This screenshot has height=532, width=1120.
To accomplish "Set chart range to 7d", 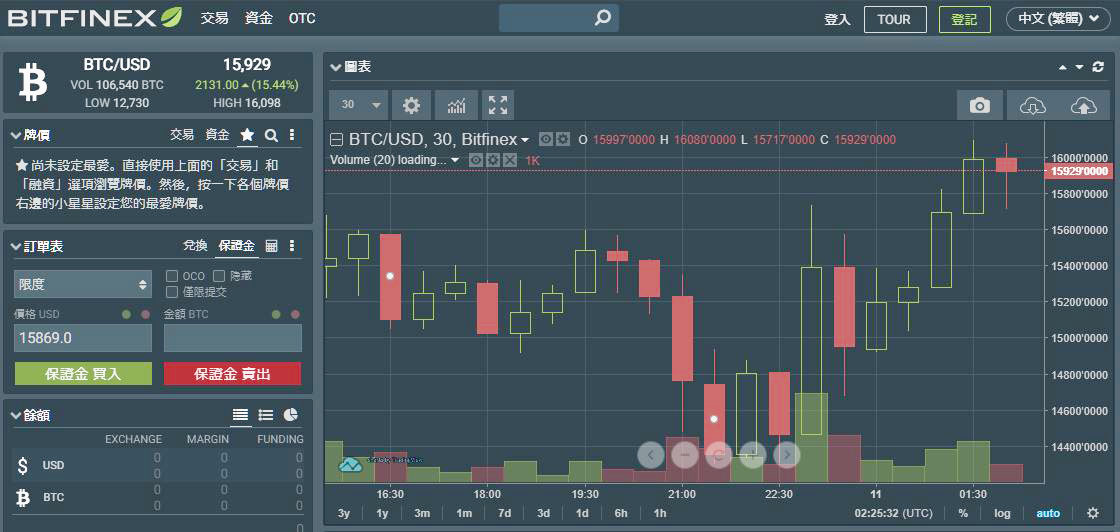I will [504, 513].
